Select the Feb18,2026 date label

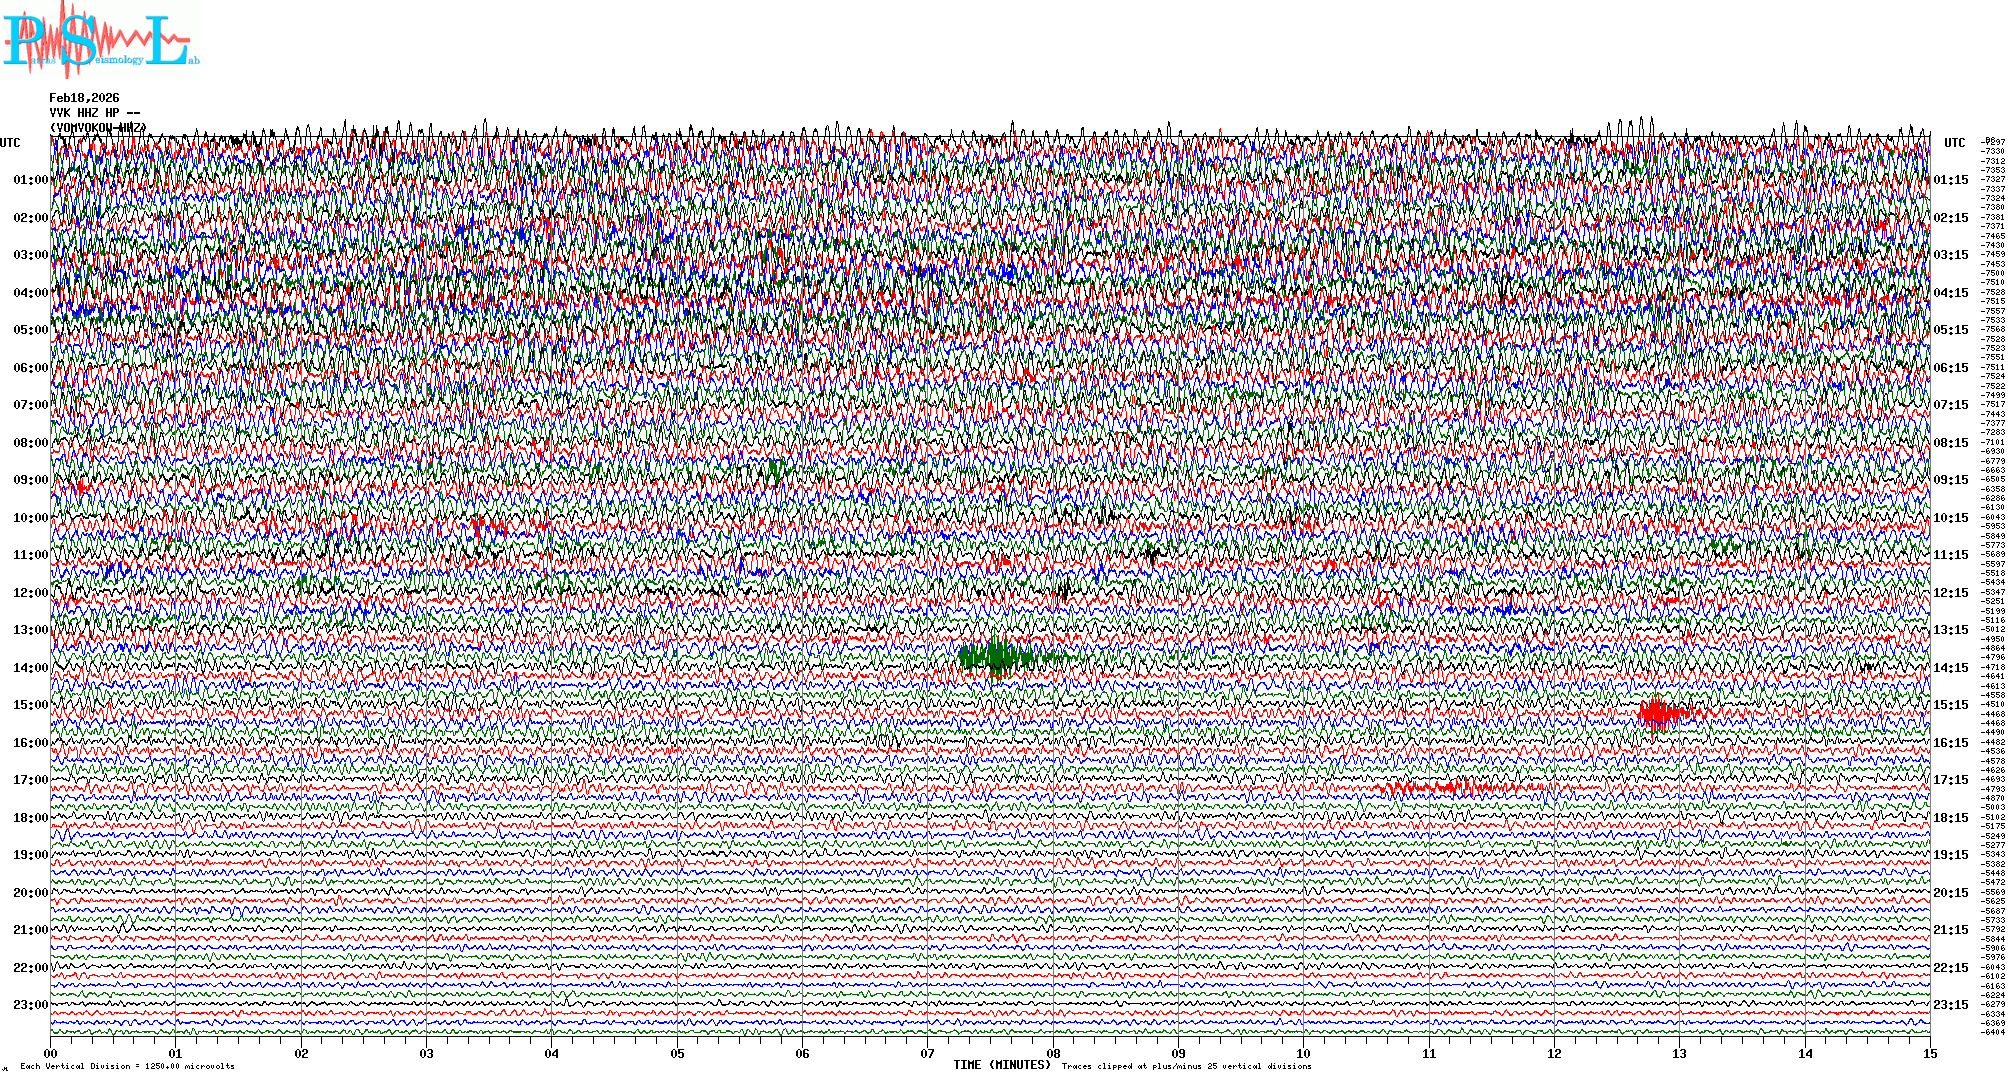tap(84, 98)
